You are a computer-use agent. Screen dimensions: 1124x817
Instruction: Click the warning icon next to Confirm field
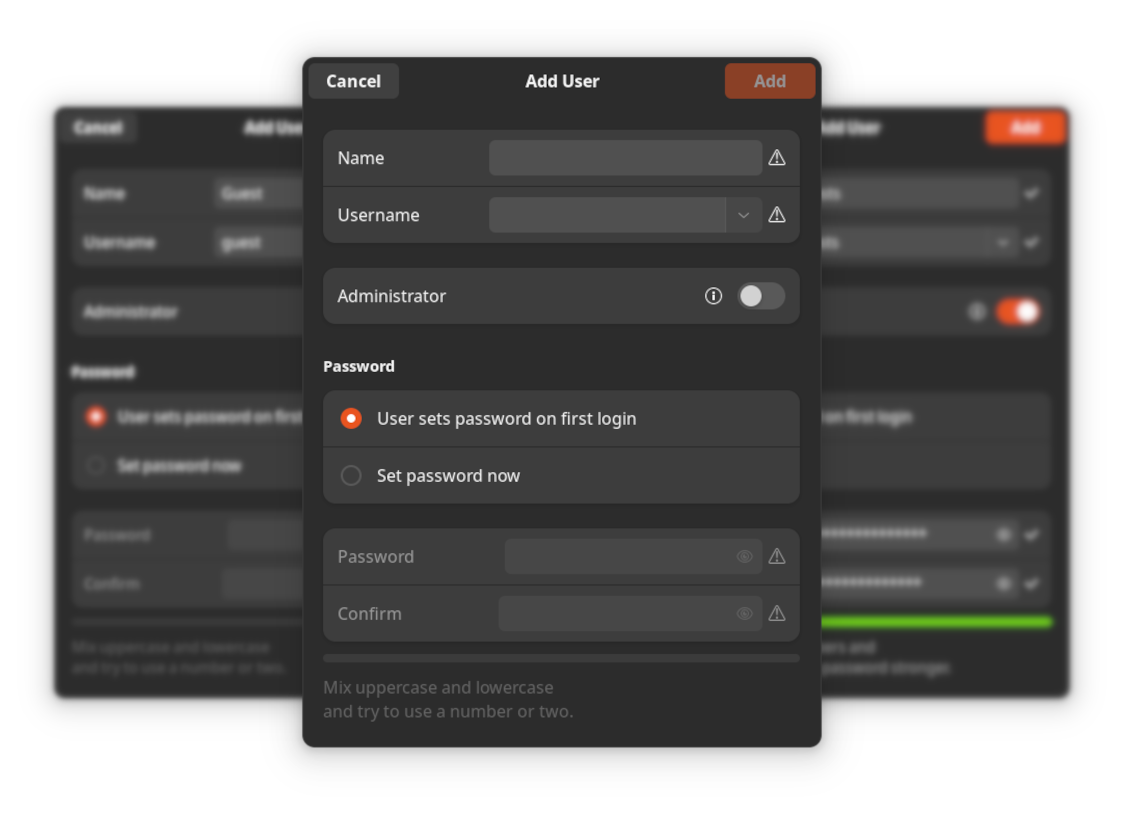coord(777,613)
